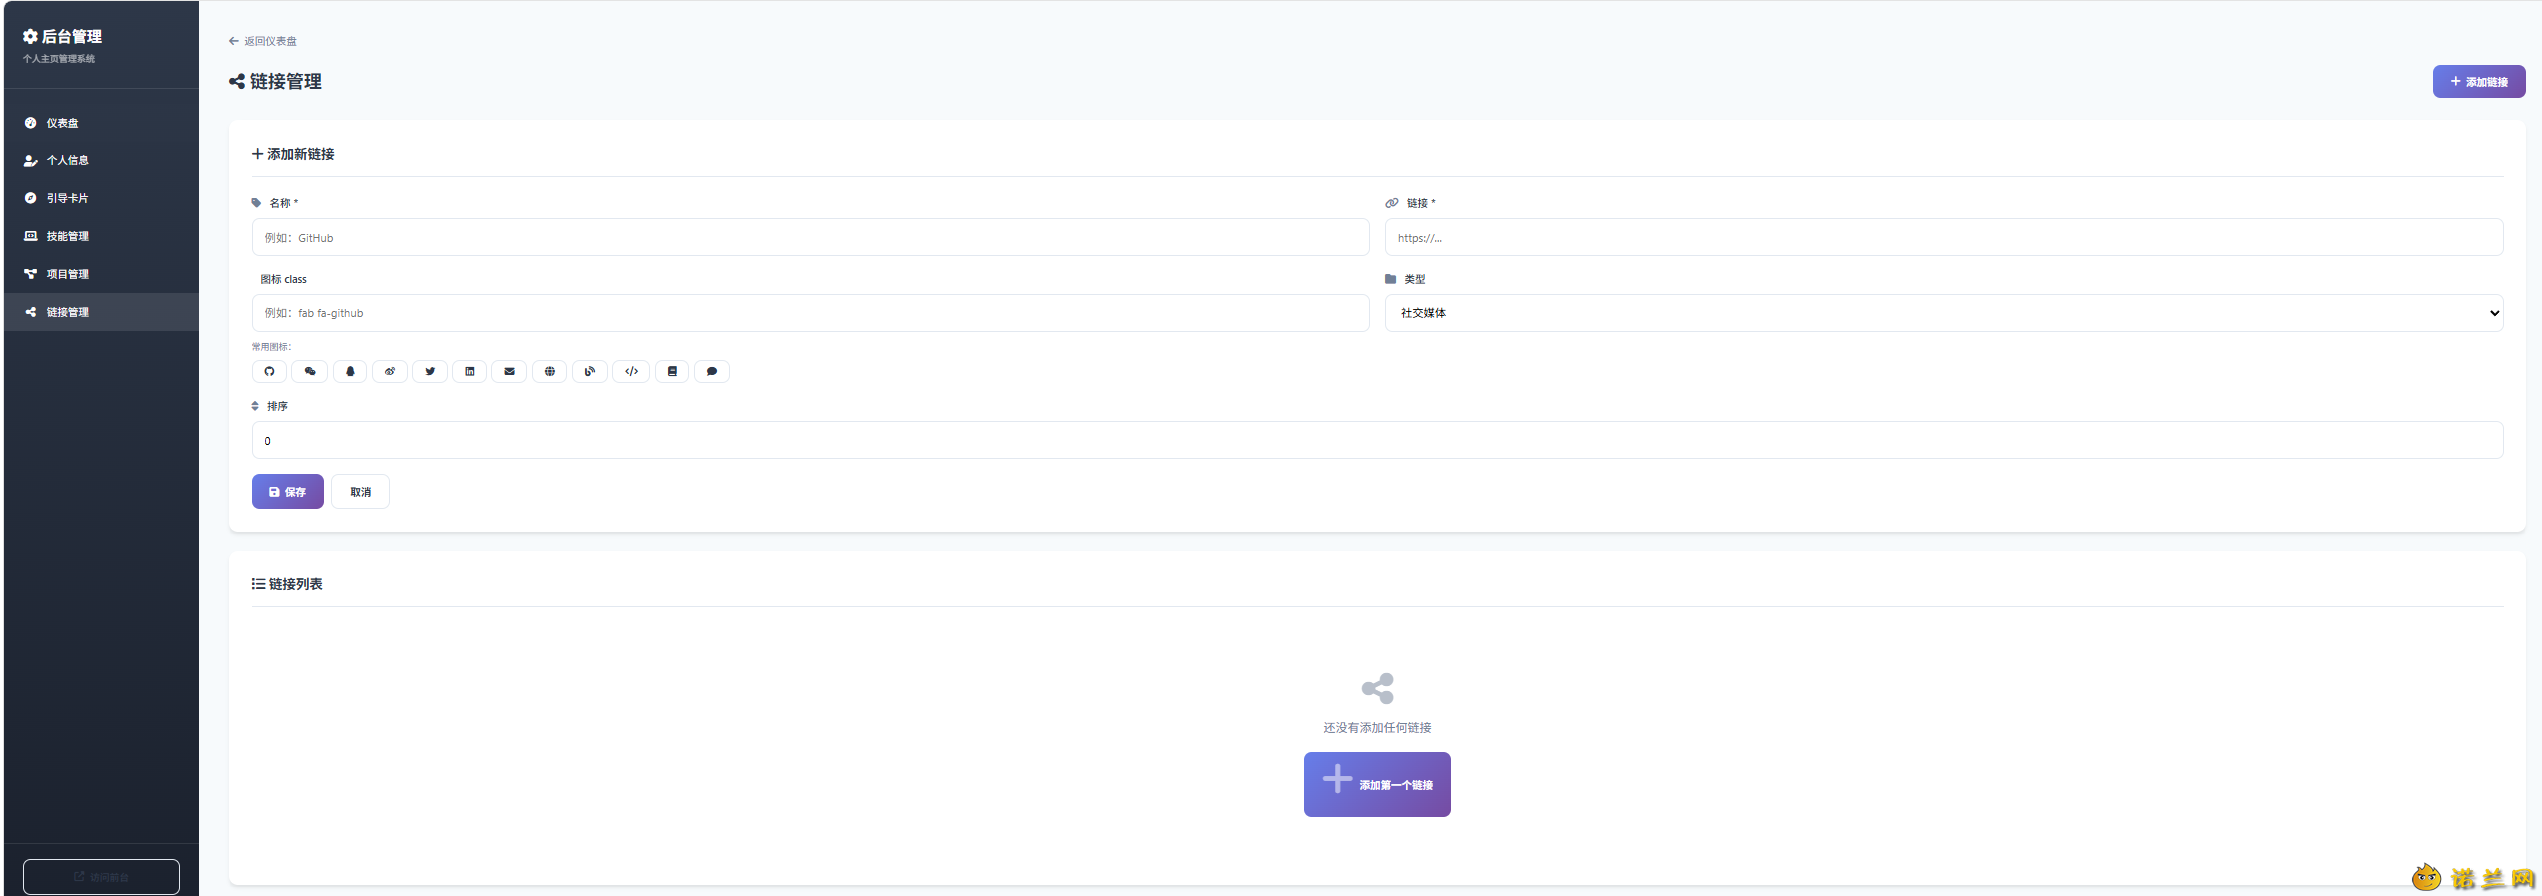The image size is (2542, 896).
Task: Click the 链接列表 section heading
Action: 287,584
